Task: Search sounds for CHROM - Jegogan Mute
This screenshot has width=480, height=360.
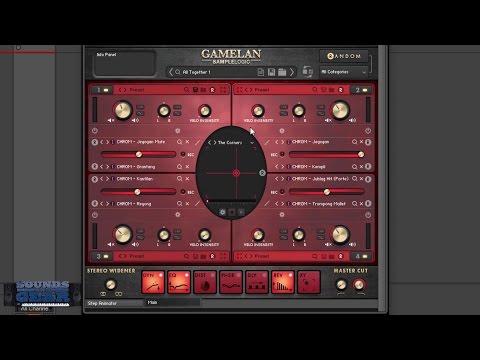Action: pyautogui.click(x=180, y=142)
